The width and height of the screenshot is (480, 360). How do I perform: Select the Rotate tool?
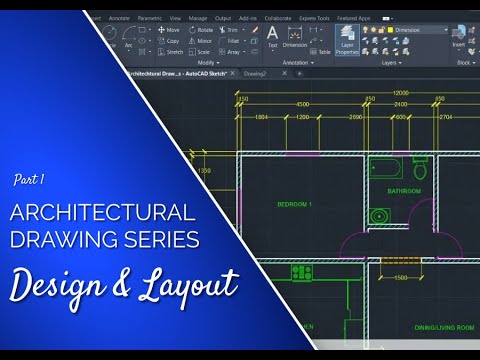[201, 30]
